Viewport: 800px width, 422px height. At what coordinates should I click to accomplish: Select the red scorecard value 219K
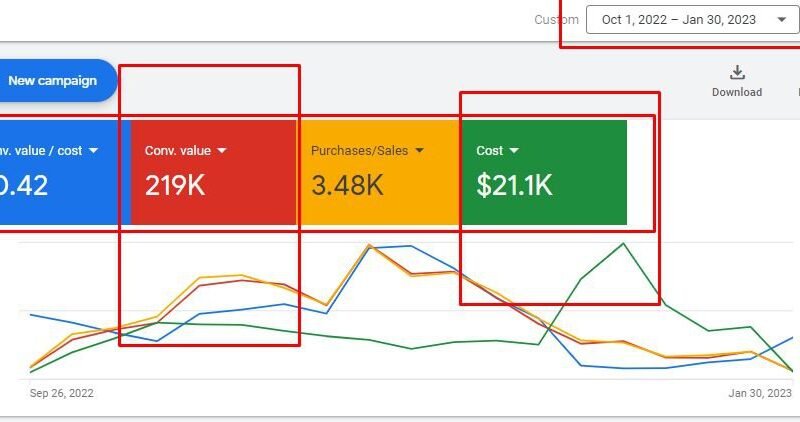(175, 185)
